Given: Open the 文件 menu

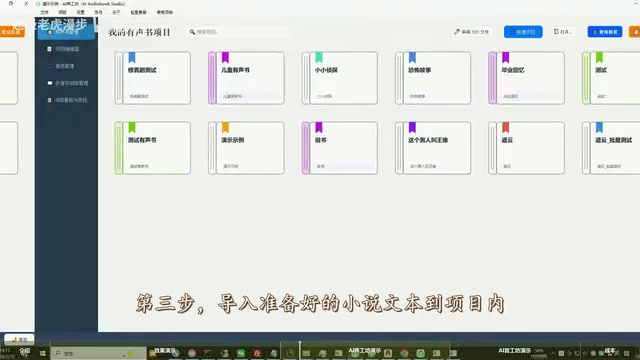Looking at the screenshot, I should coord(44,12).
